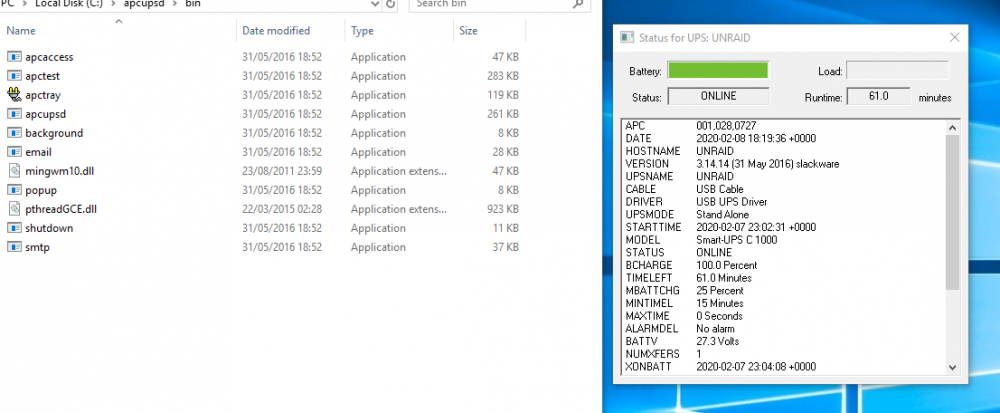Select the popup application icon
Viewport: 1000px width, 413px height.
(14, 190)
